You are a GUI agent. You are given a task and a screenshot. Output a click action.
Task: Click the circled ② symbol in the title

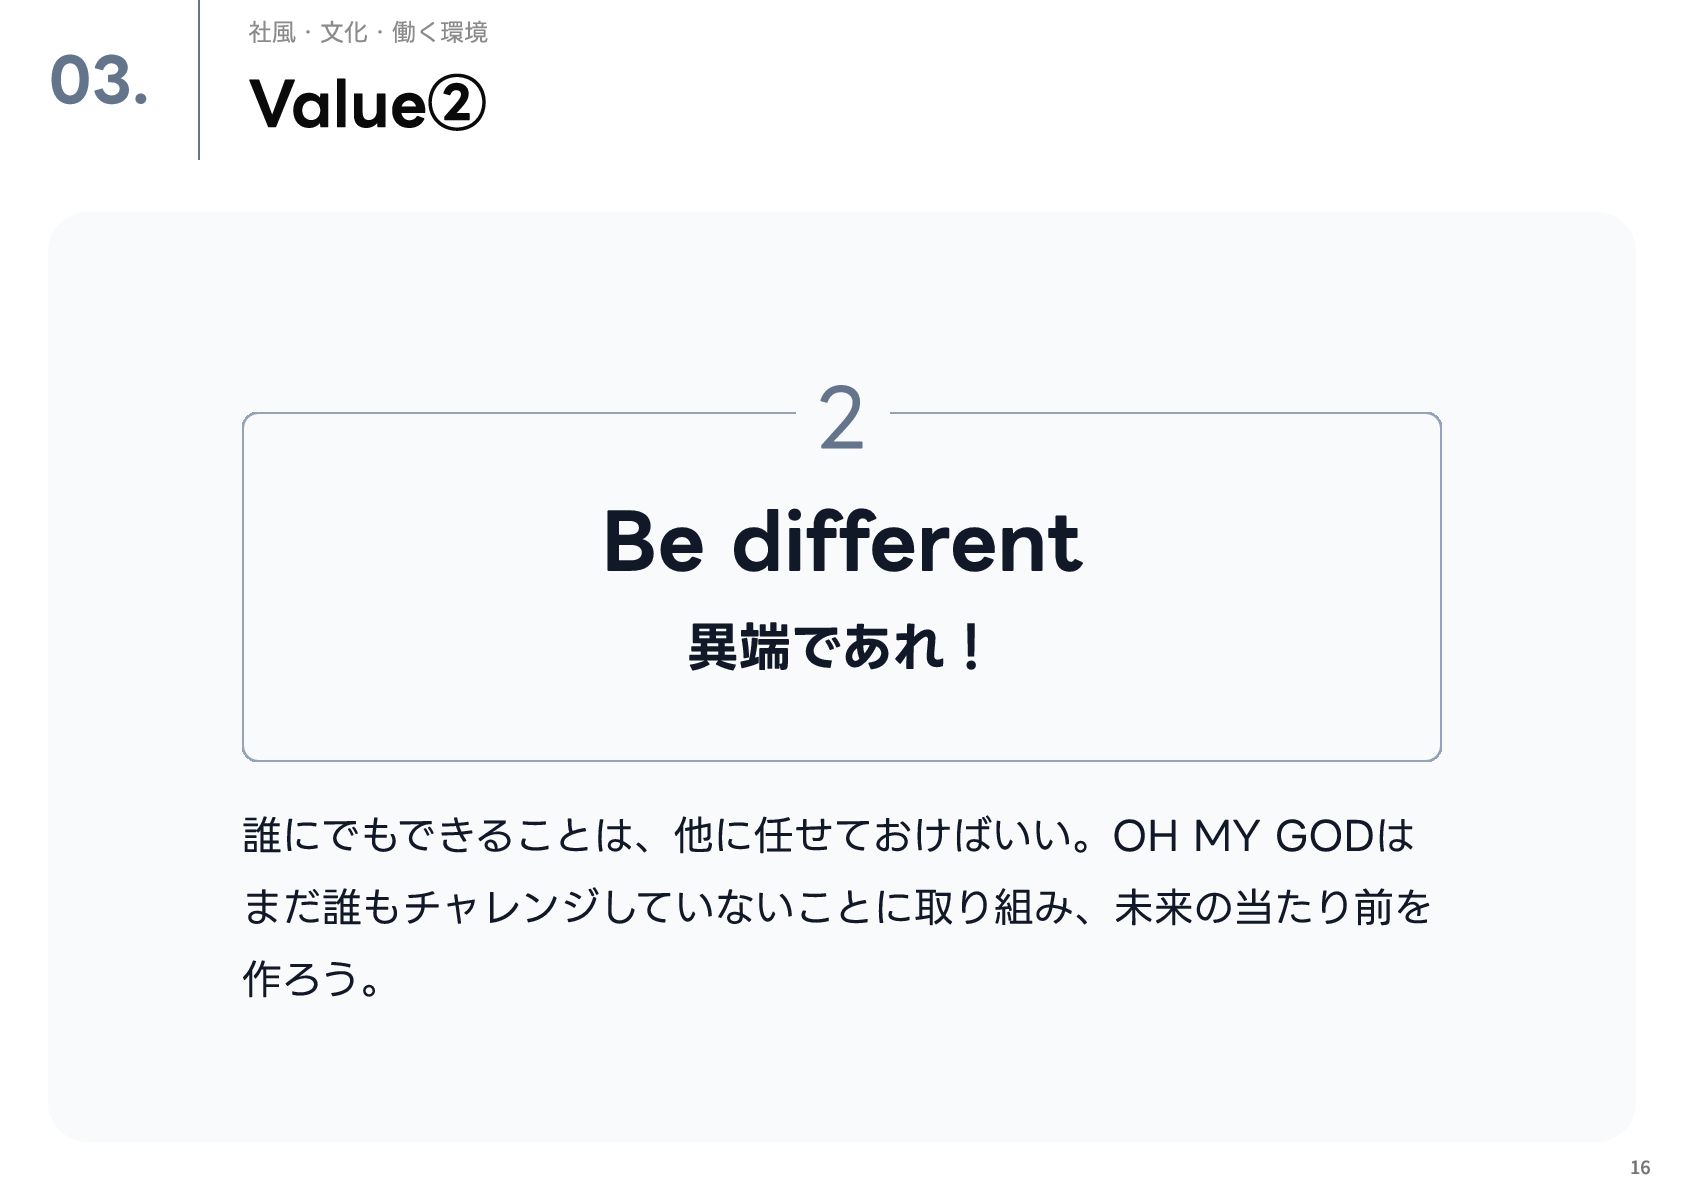pyautogui.click(x=455, y=105)
